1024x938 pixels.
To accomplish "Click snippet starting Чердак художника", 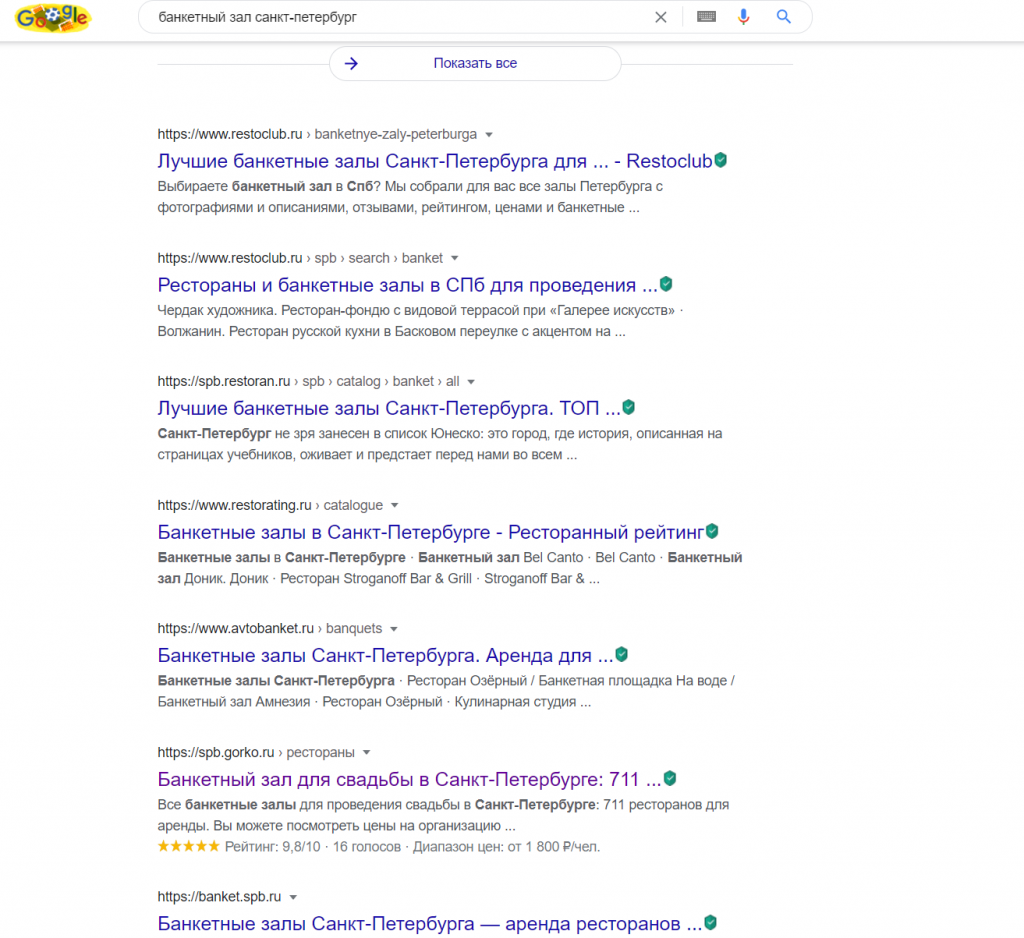I will (420, 321).
